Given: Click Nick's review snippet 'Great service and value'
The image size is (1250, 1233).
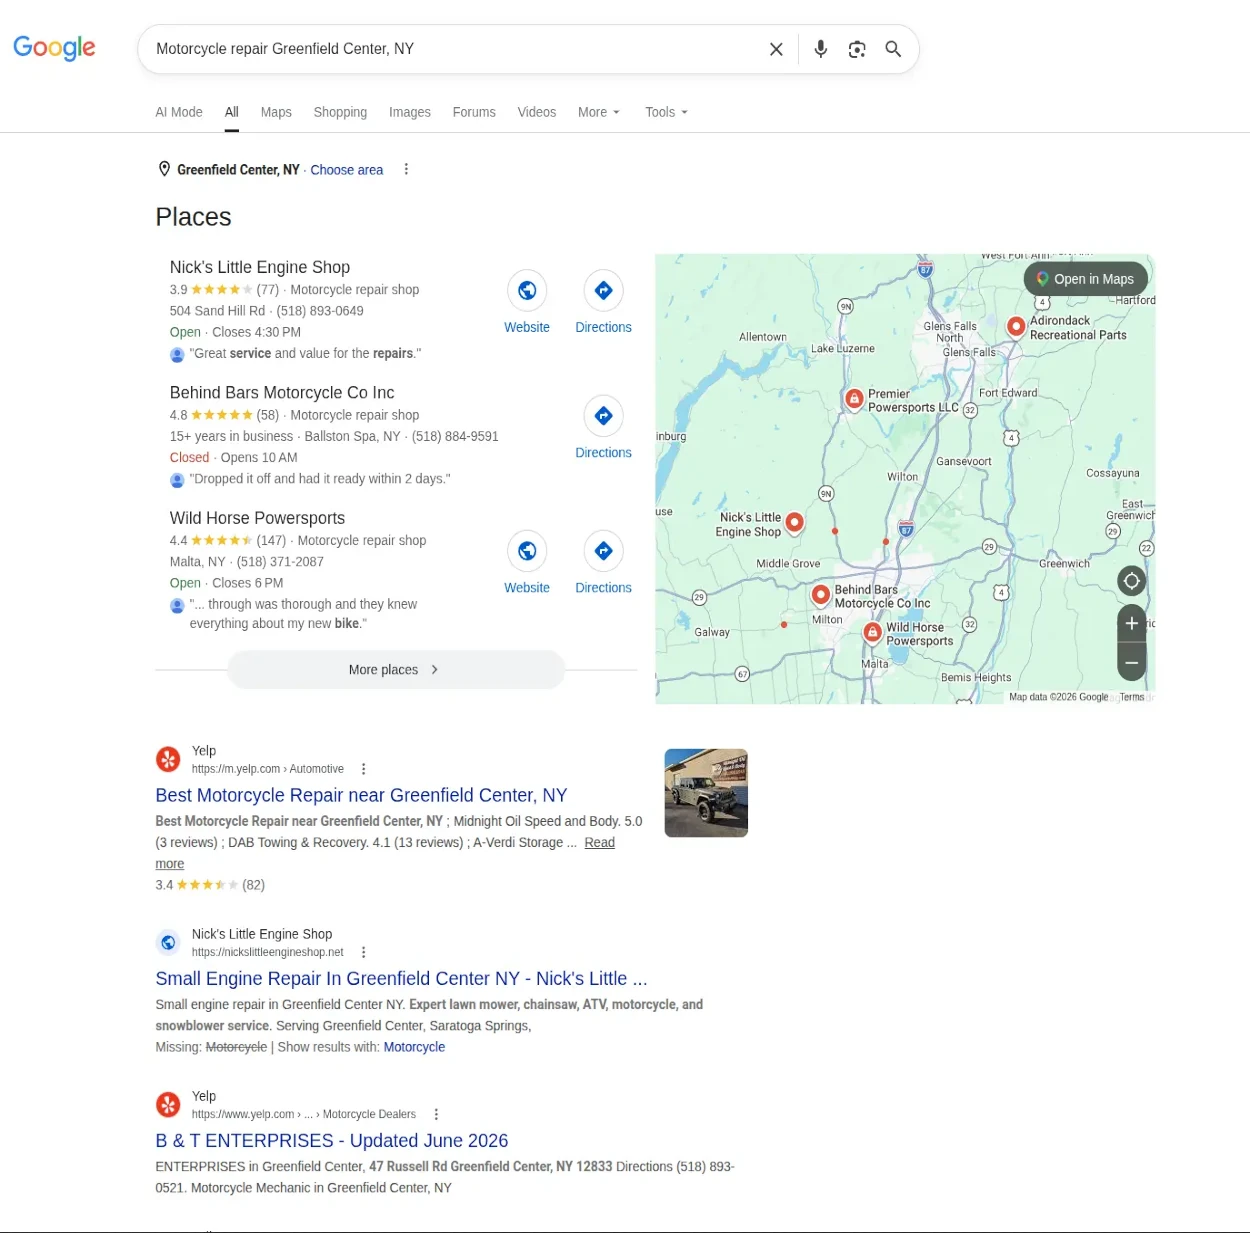Looking at the screenshot, I should tap(305, 353).
